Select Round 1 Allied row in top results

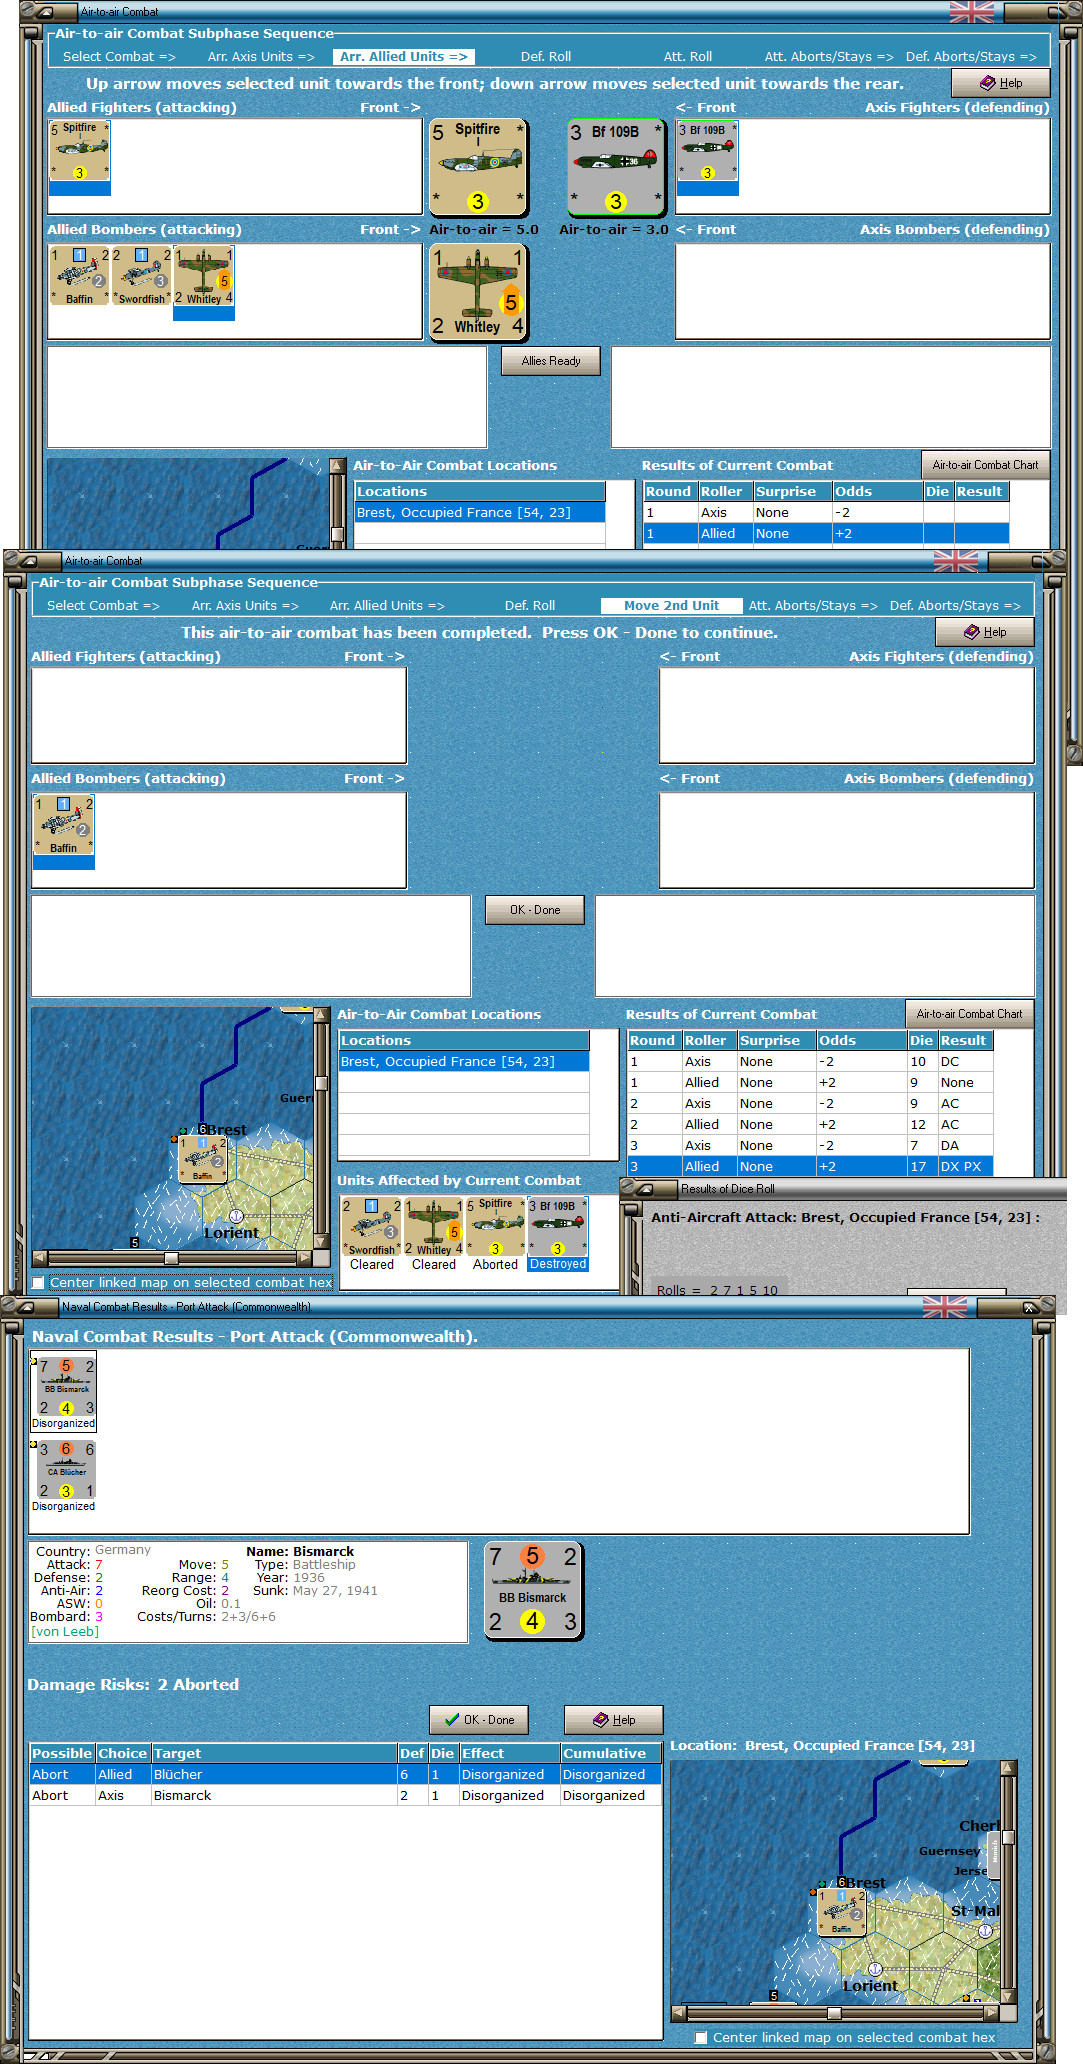click(826, 534)
